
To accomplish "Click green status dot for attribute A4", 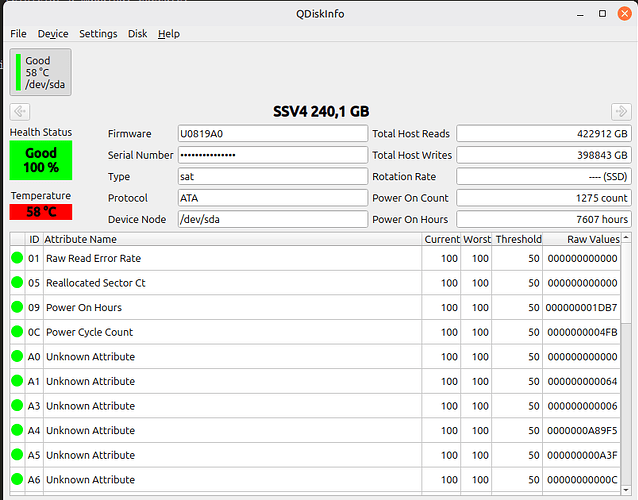I will pyautogui.click(x=17, y=430).
